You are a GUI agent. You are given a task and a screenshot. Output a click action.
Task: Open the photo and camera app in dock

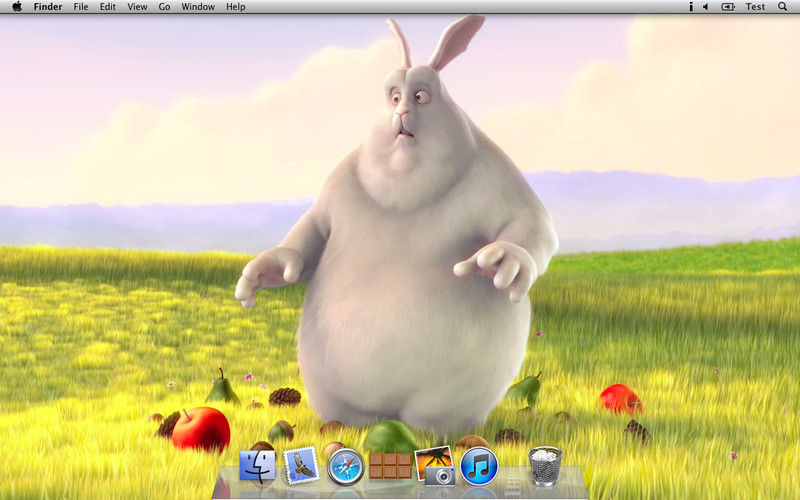pos(435,465)
